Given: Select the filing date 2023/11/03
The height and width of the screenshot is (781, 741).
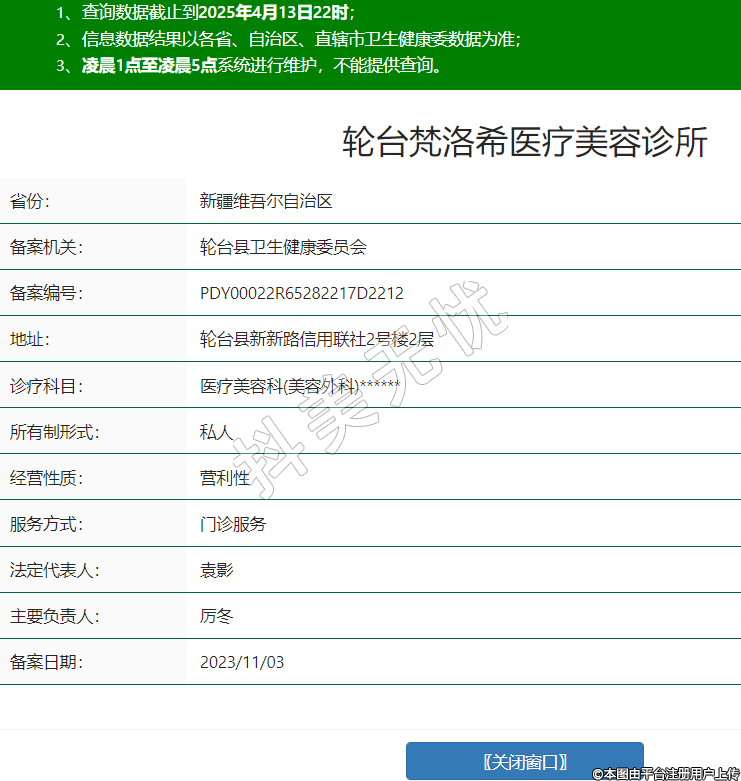Looking at the screenshot, I should [242, 662].
